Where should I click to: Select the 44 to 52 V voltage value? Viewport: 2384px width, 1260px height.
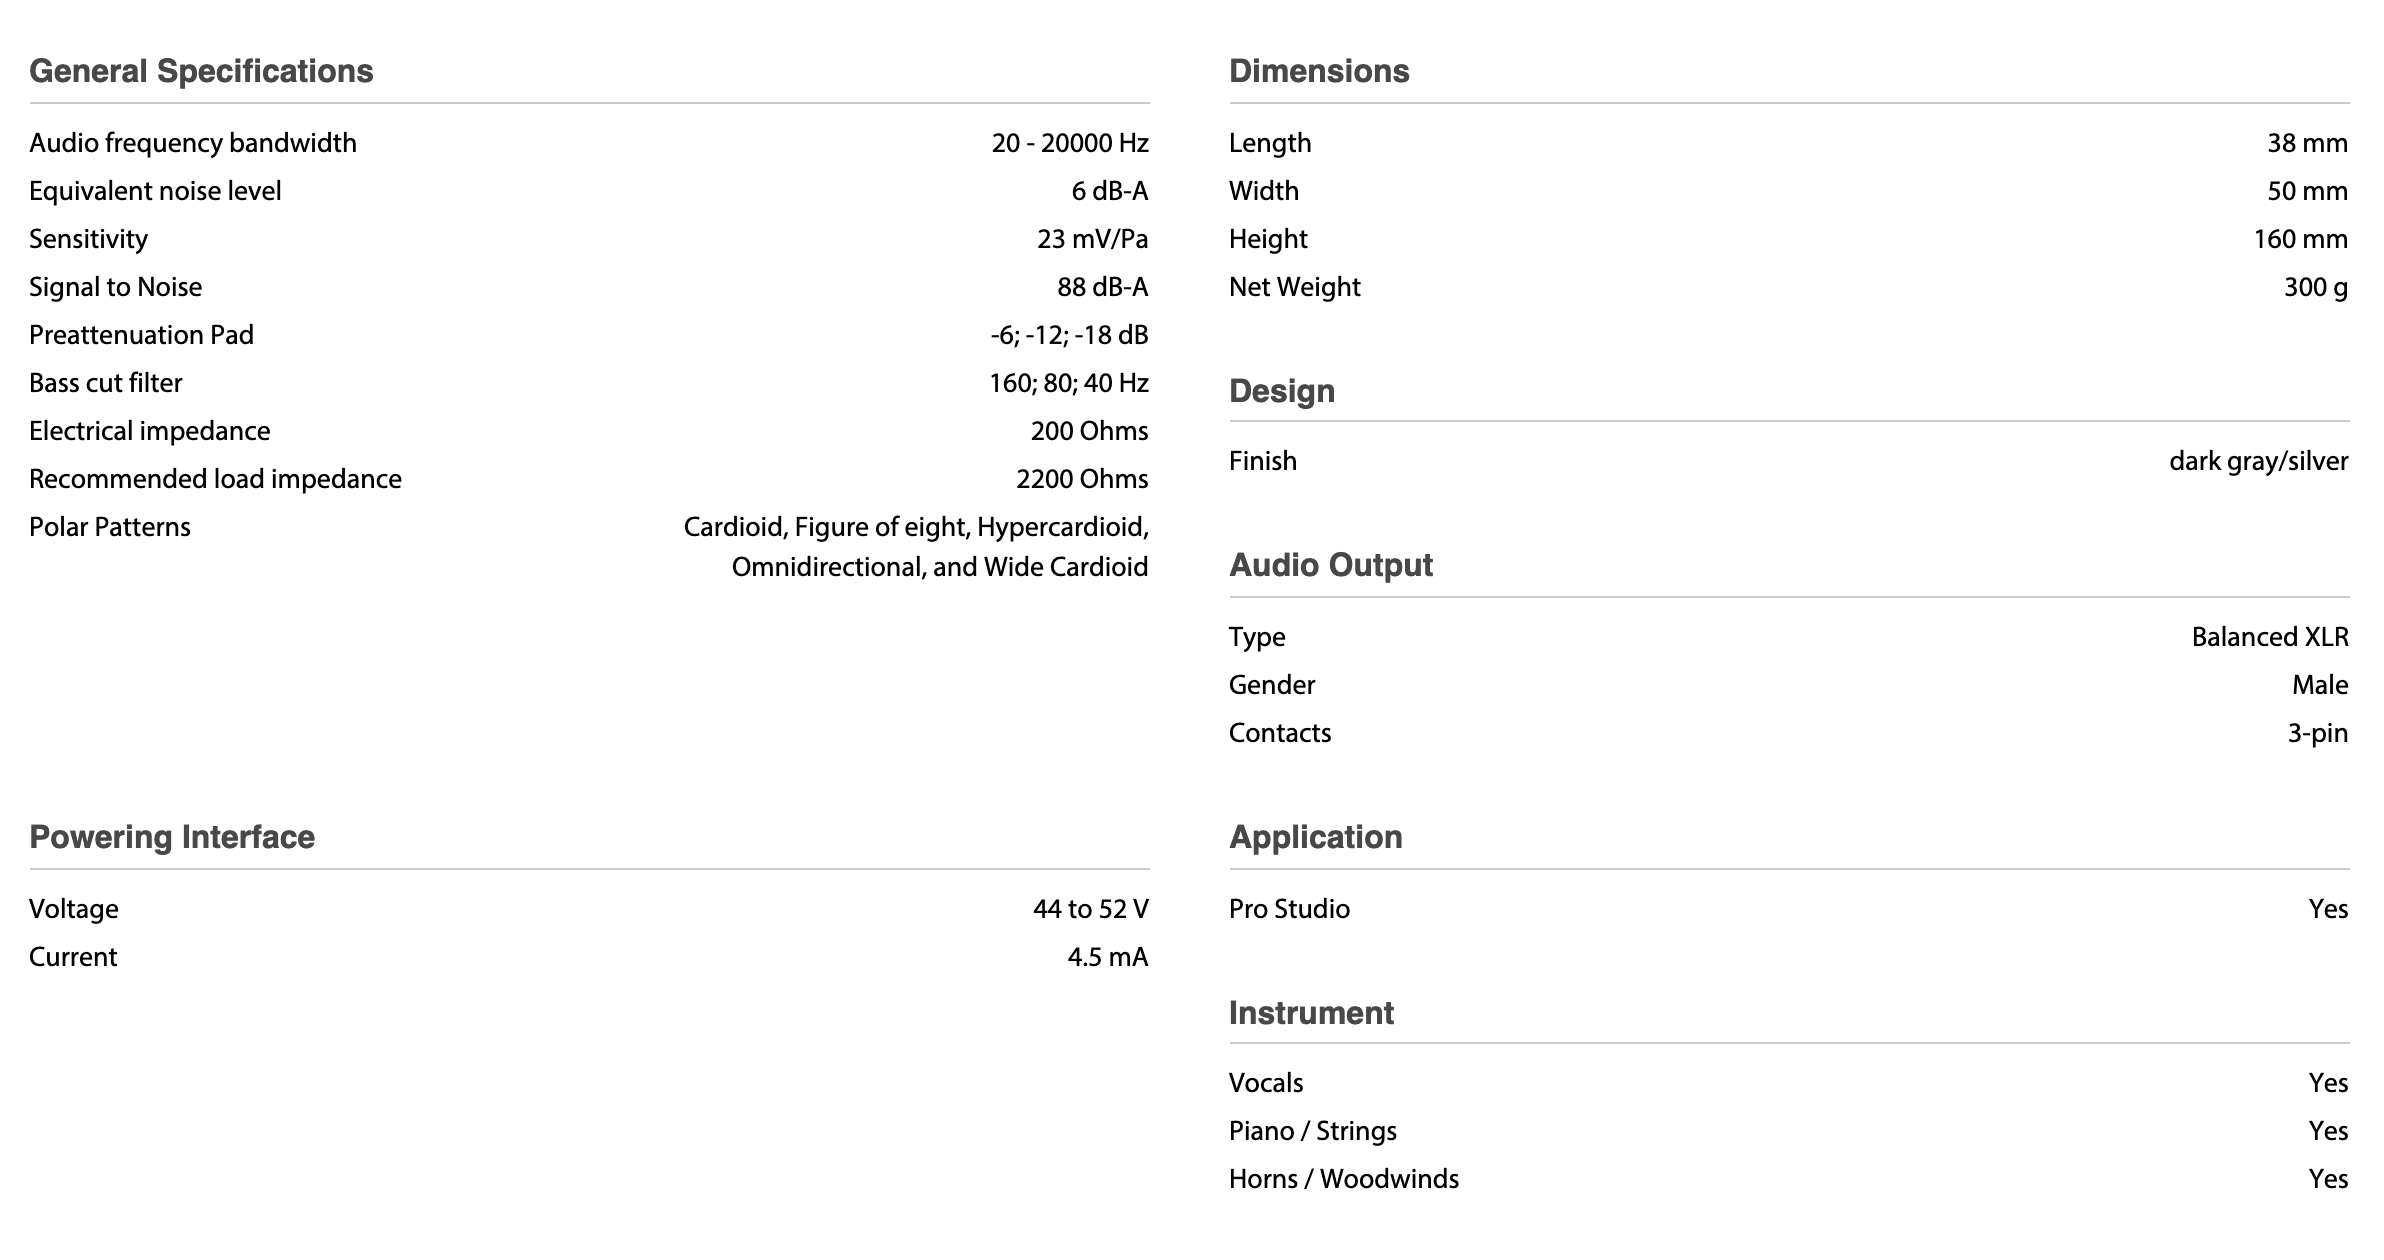pyautogui.click(x=1090, y=909)
